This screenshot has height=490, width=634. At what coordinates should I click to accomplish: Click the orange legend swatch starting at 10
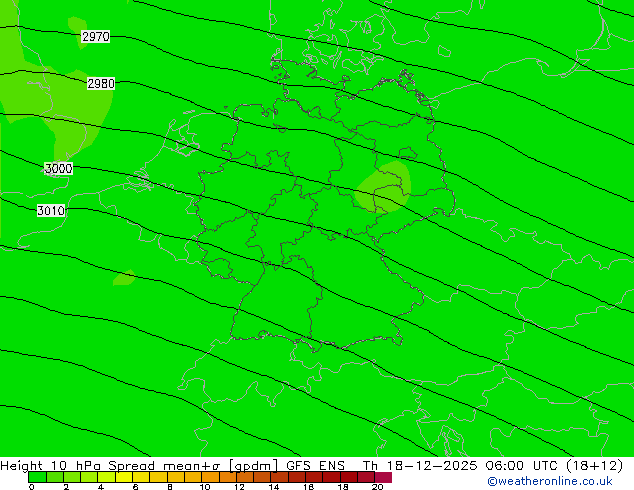[210, 477]
